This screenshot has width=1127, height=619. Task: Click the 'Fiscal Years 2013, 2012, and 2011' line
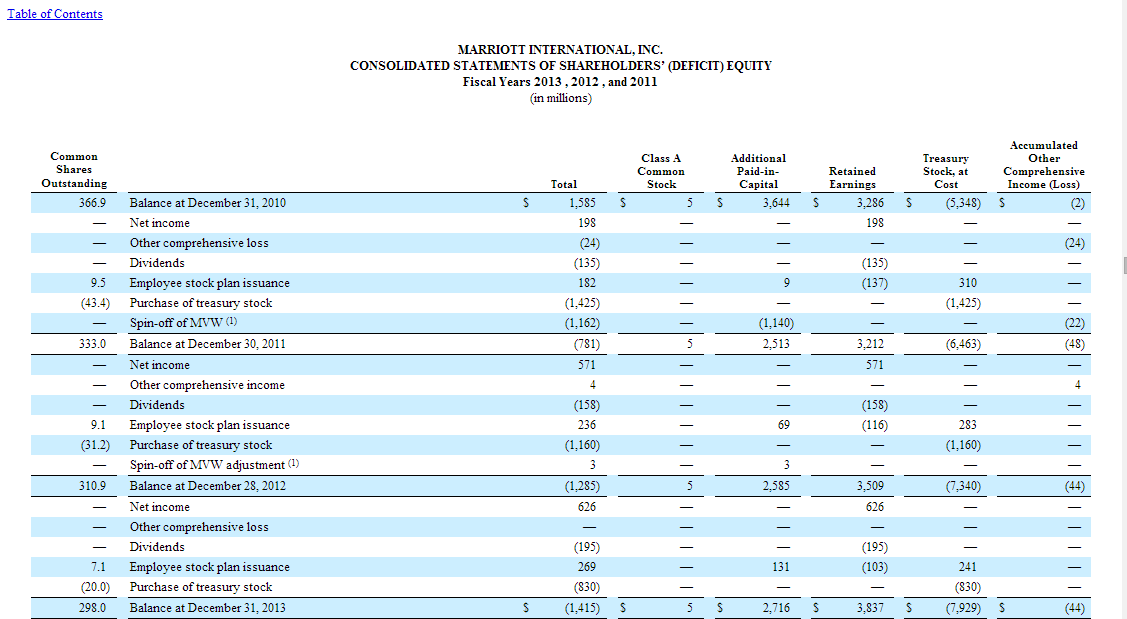click(x=560, y=82)
